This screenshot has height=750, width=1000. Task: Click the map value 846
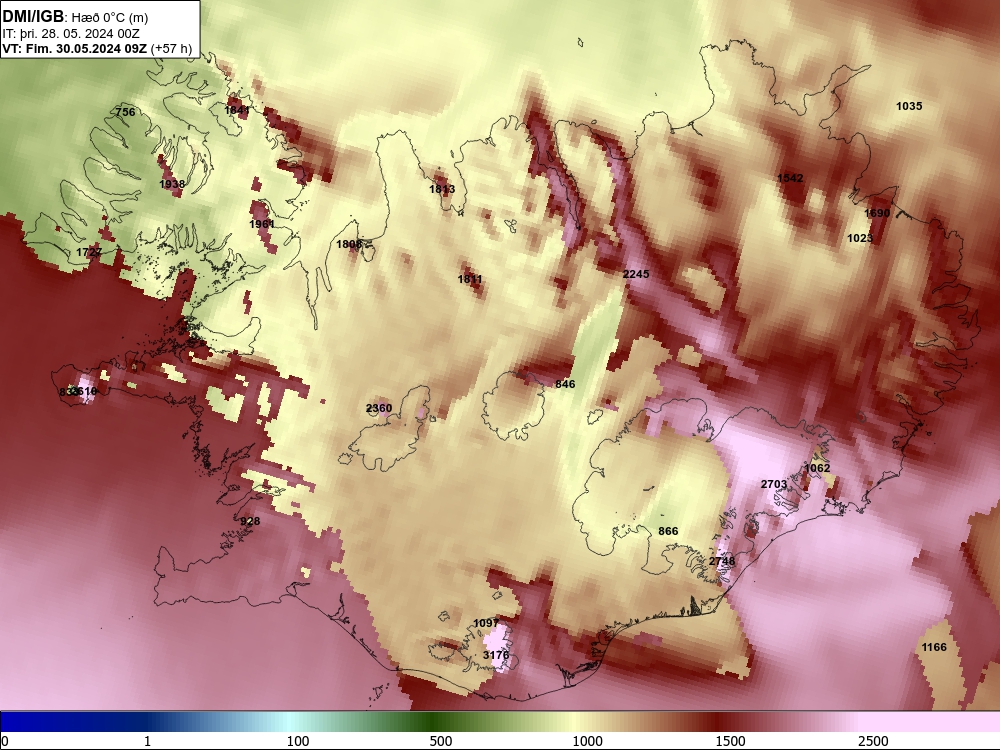pyautogui.click(x=565, y=384)
